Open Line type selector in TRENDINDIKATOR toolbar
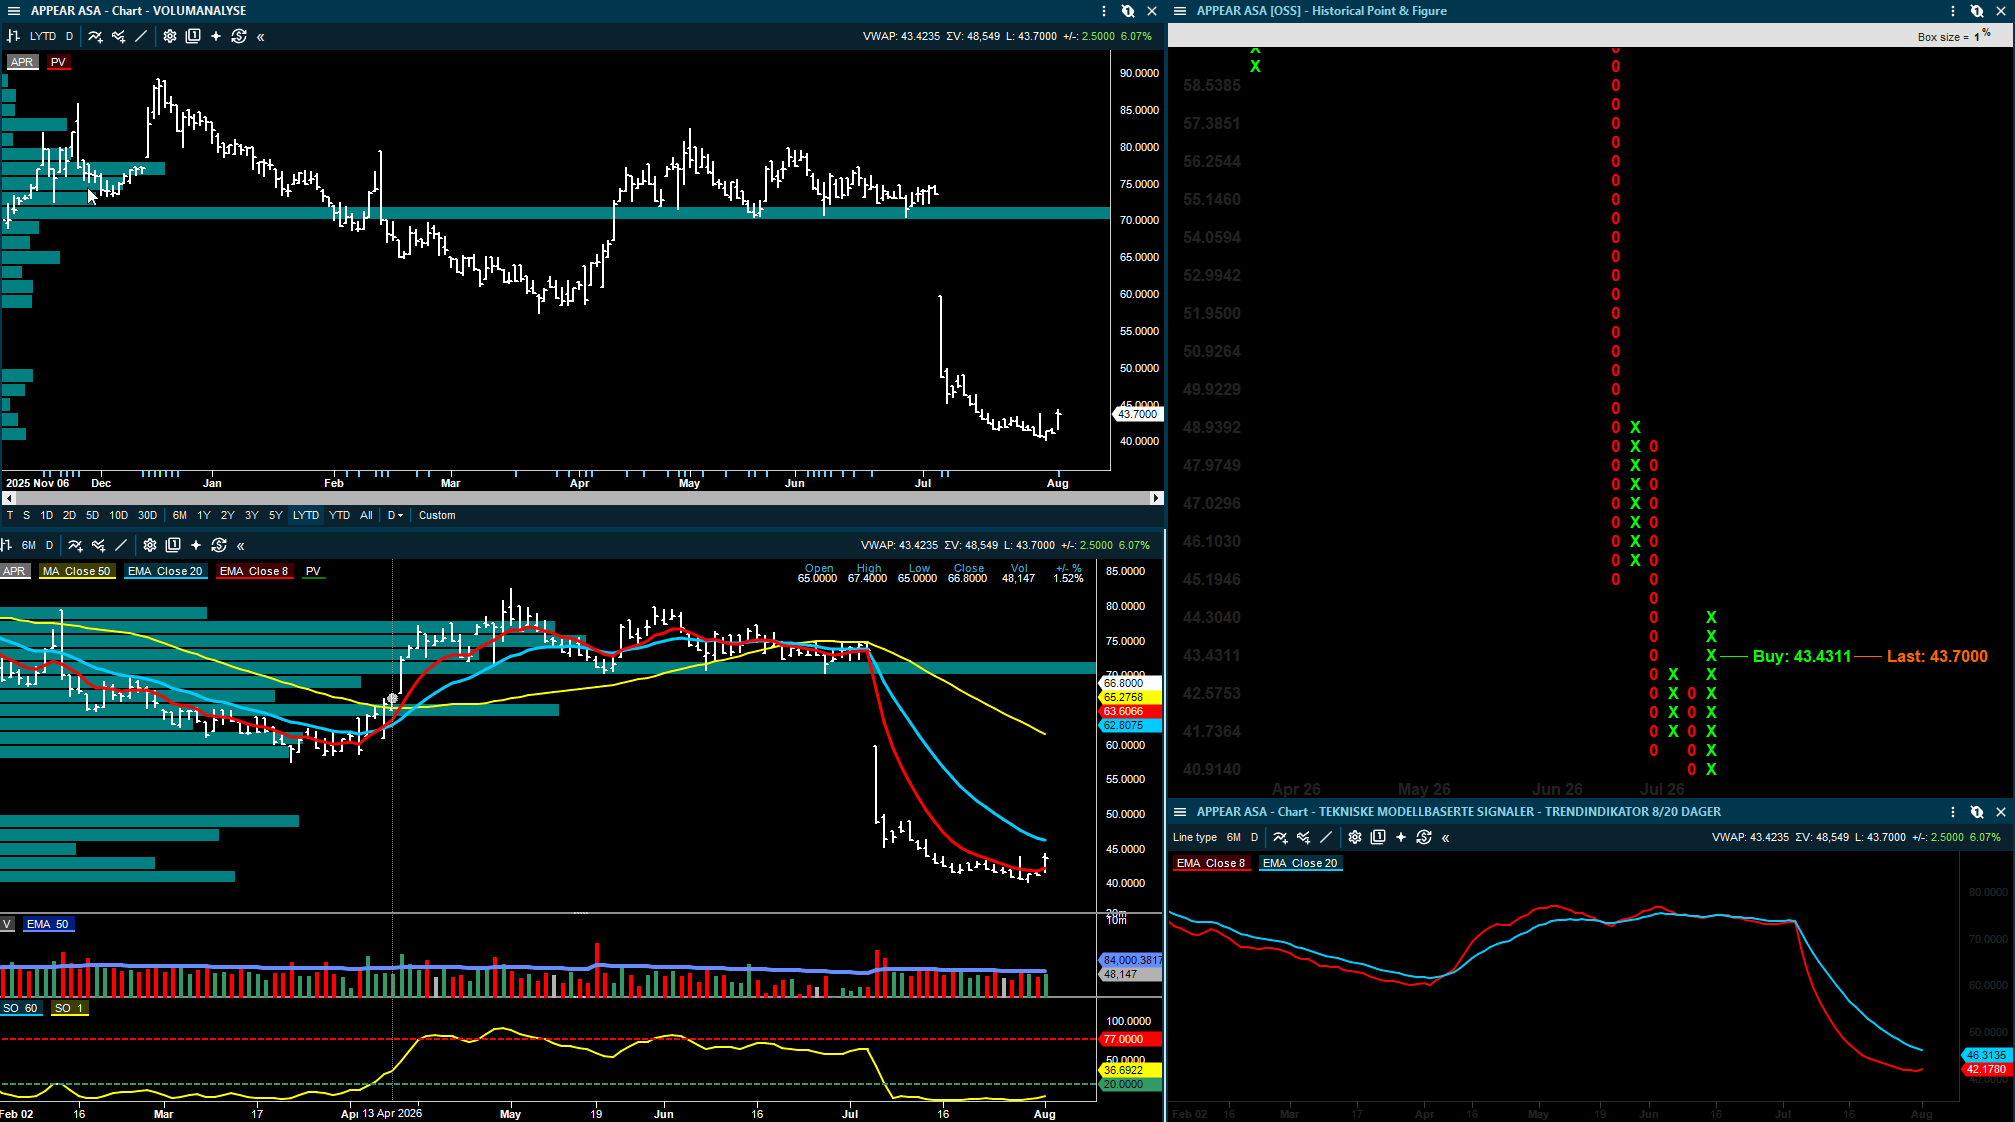 (1195, 837)
